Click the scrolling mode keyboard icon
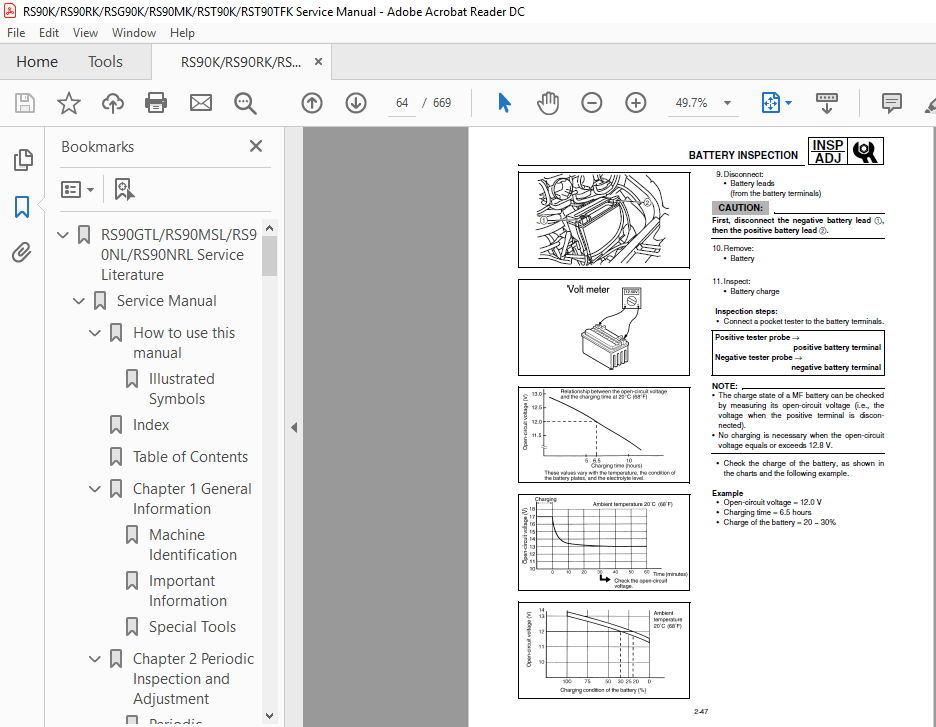Image resolution: width=936 pixels, height=727 pixels. tap(827, 103)
